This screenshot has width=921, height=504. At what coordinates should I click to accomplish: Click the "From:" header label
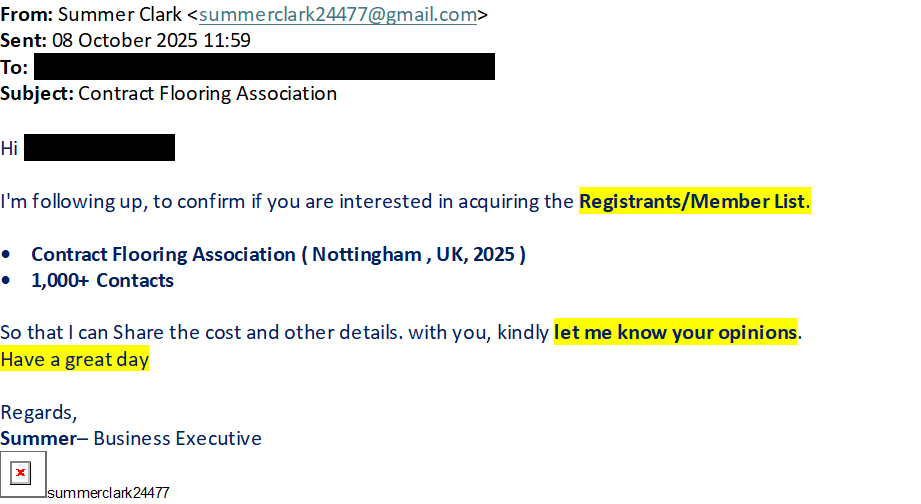tap(27, 15)
